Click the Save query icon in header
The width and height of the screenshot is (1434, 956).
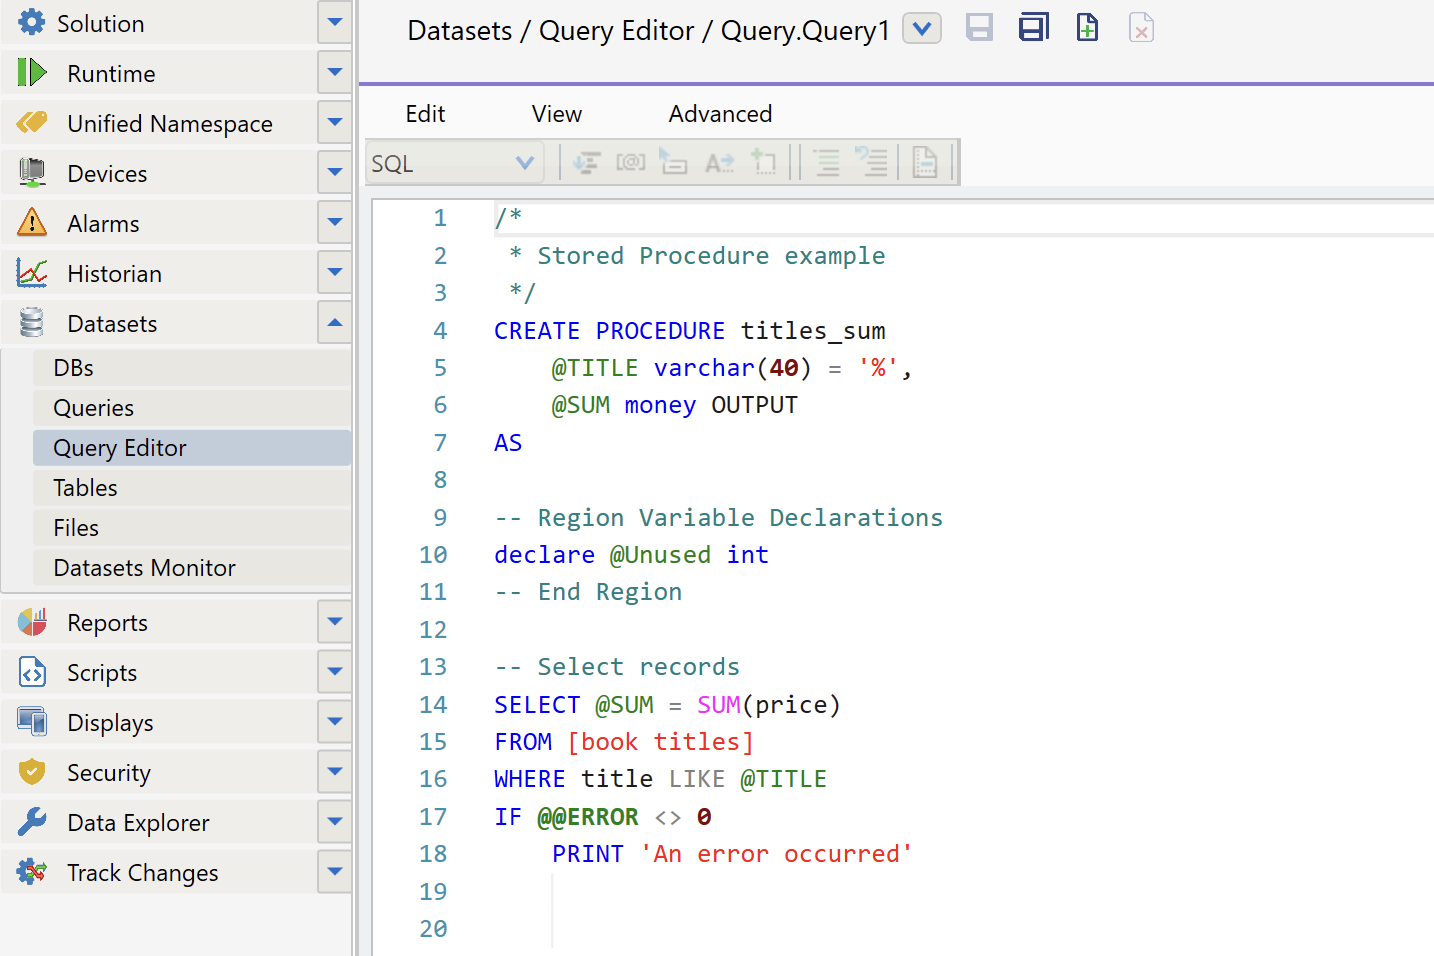[x=979, y=28]
